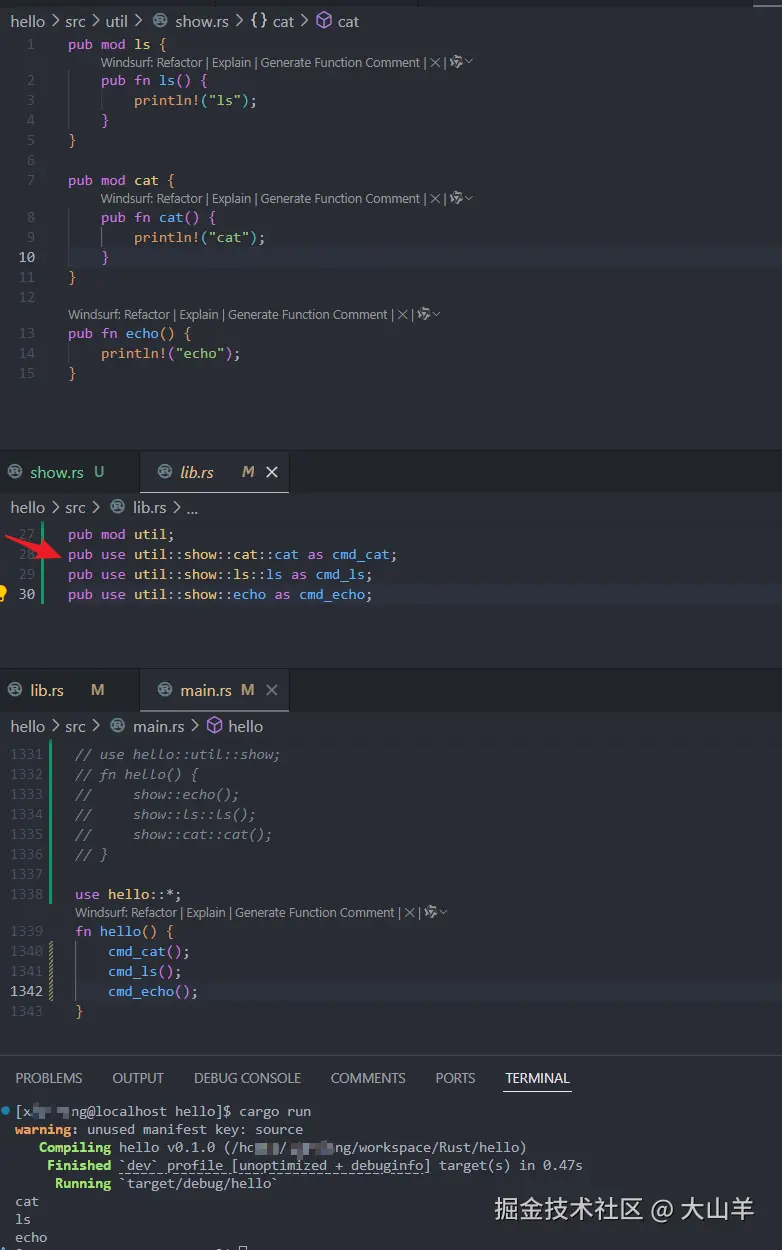Screen dimensions: 782x1250
Task: Click Generate Function Comment above fn echo
Action: pyautogui.click(x=308, y=314)
